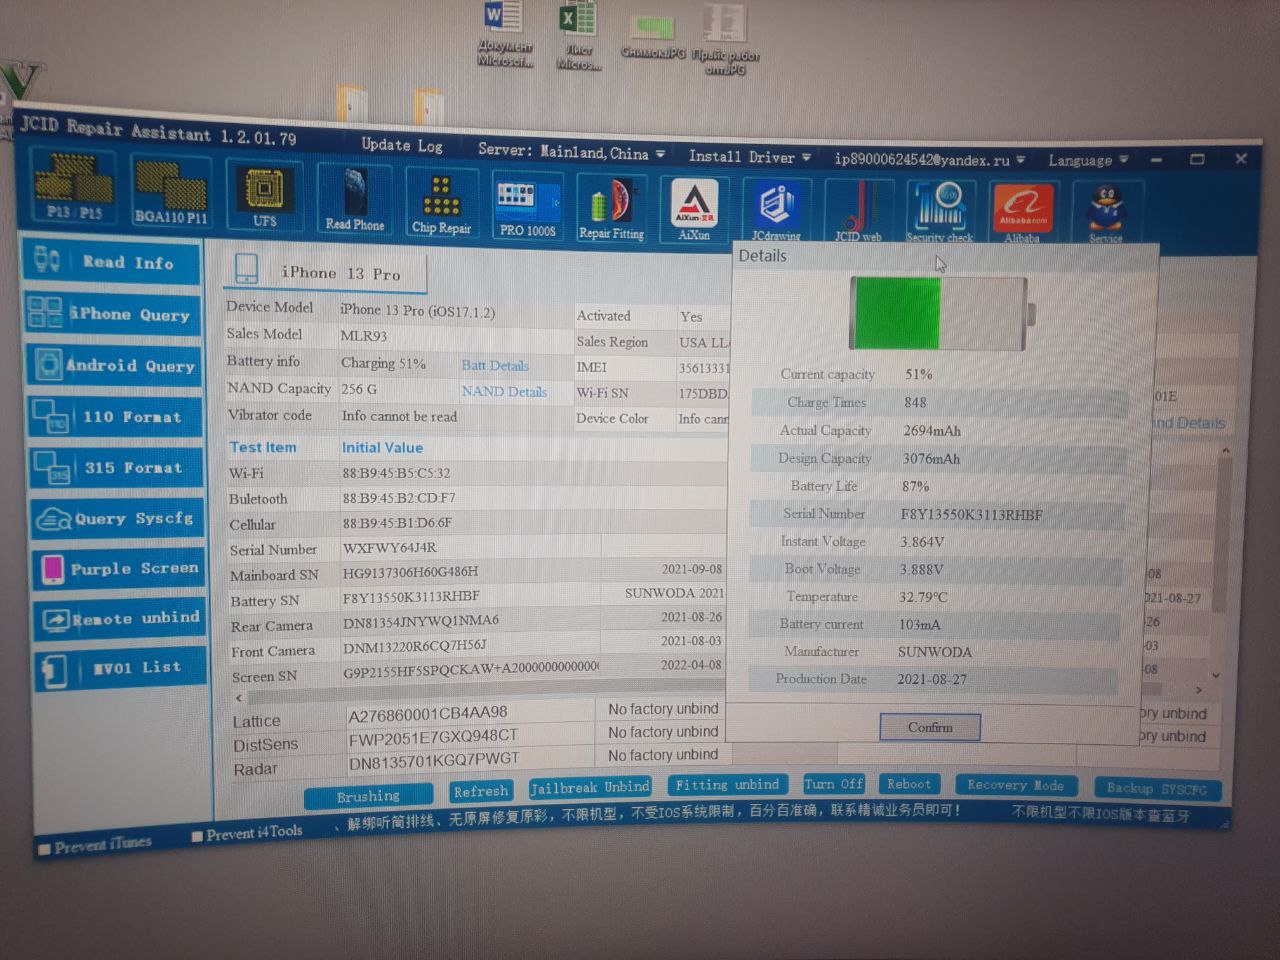Click the Refresh button
Screen dimensions: 1280x960
coord(481,791)
